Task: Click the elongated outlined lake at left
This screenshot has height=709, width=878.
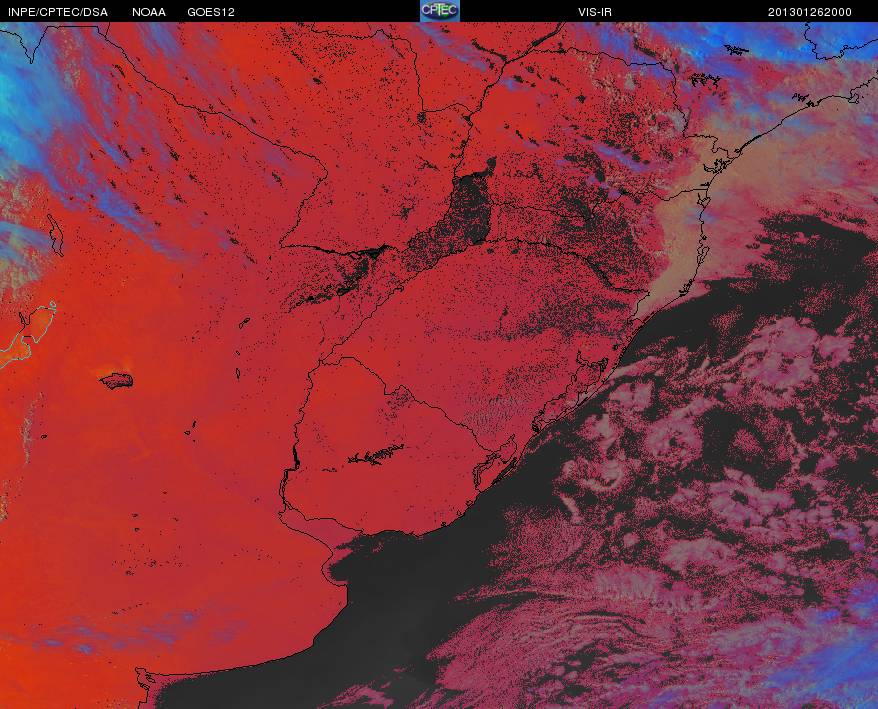Action: pos(55,235)
